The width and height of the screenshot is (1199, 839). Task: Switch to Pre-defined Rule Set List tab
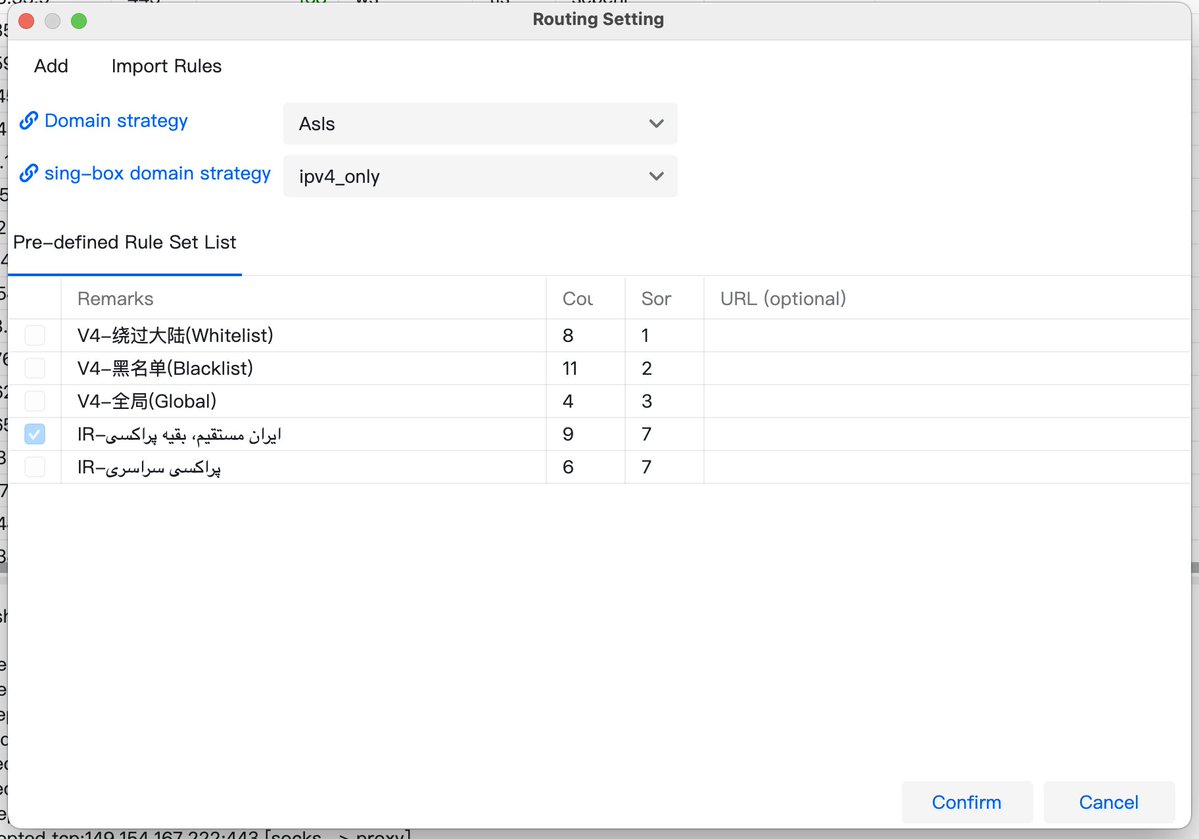(125, 242)
